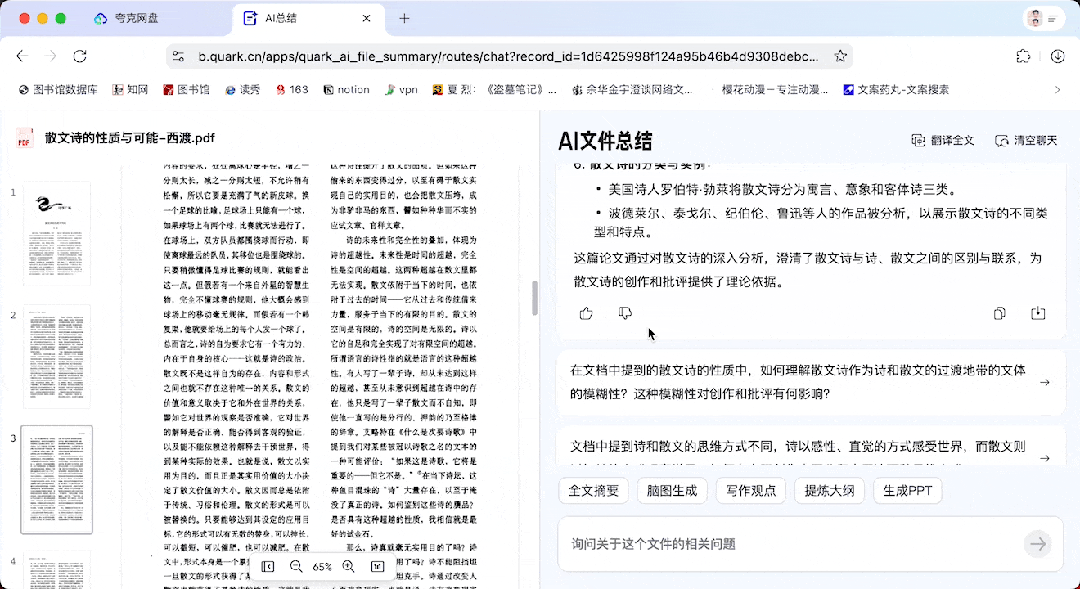
Task: Toggle fit-to-width view in the PDF toolbar
Action: [377, 566]
